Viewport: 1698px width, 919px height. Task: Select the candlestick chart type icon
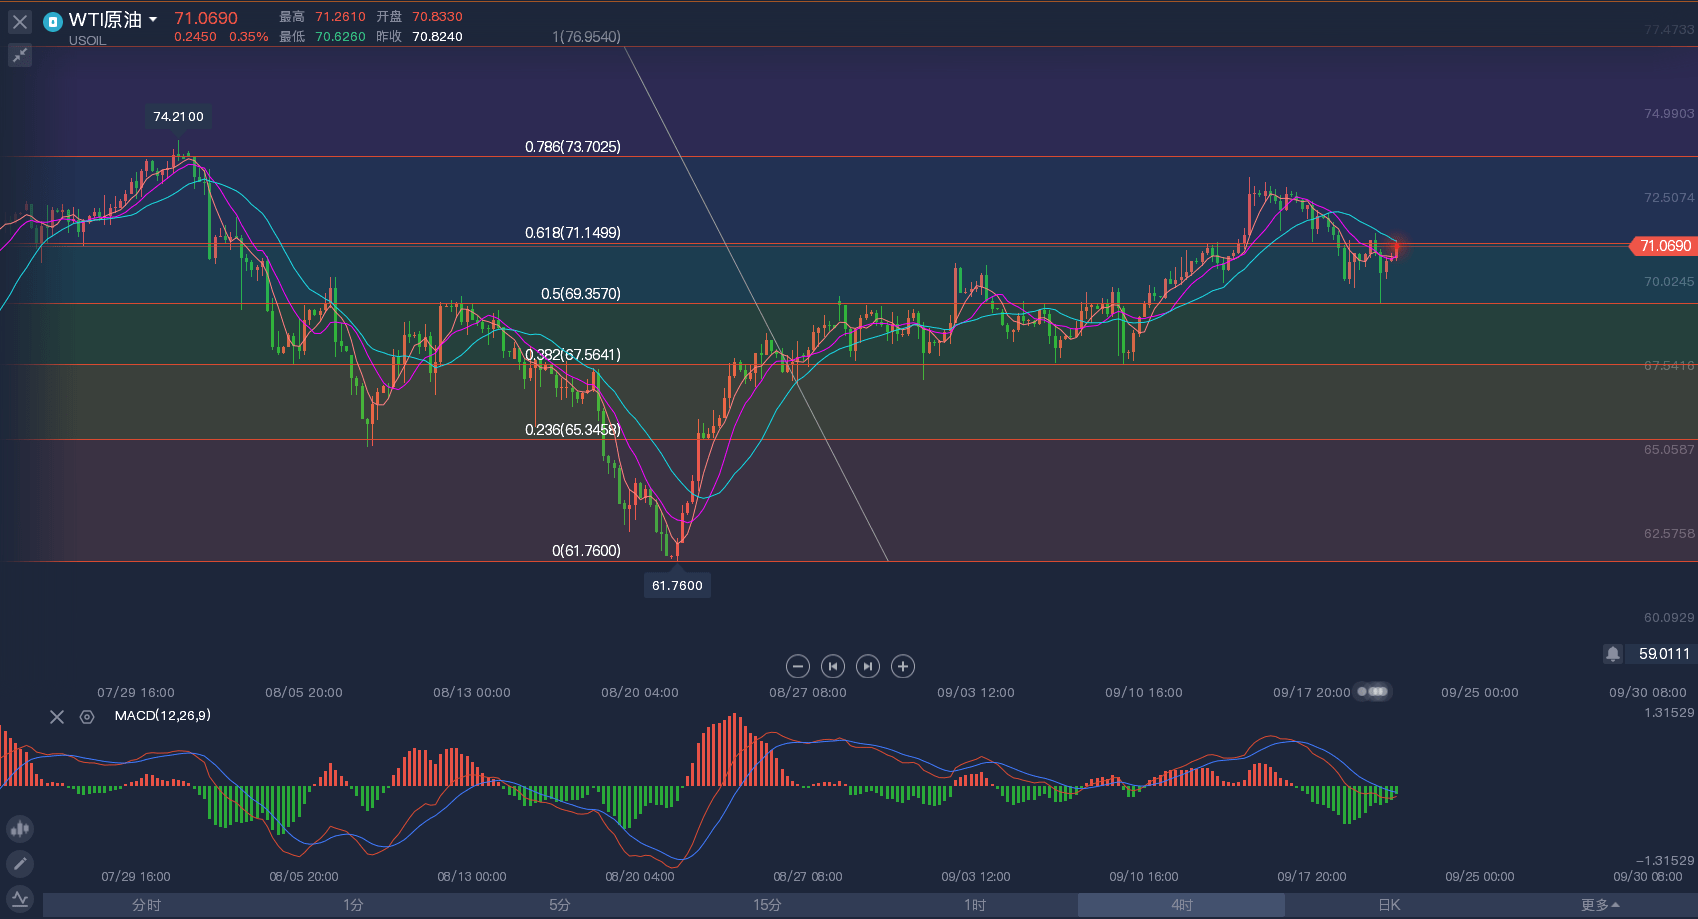[x=20, y=829]
